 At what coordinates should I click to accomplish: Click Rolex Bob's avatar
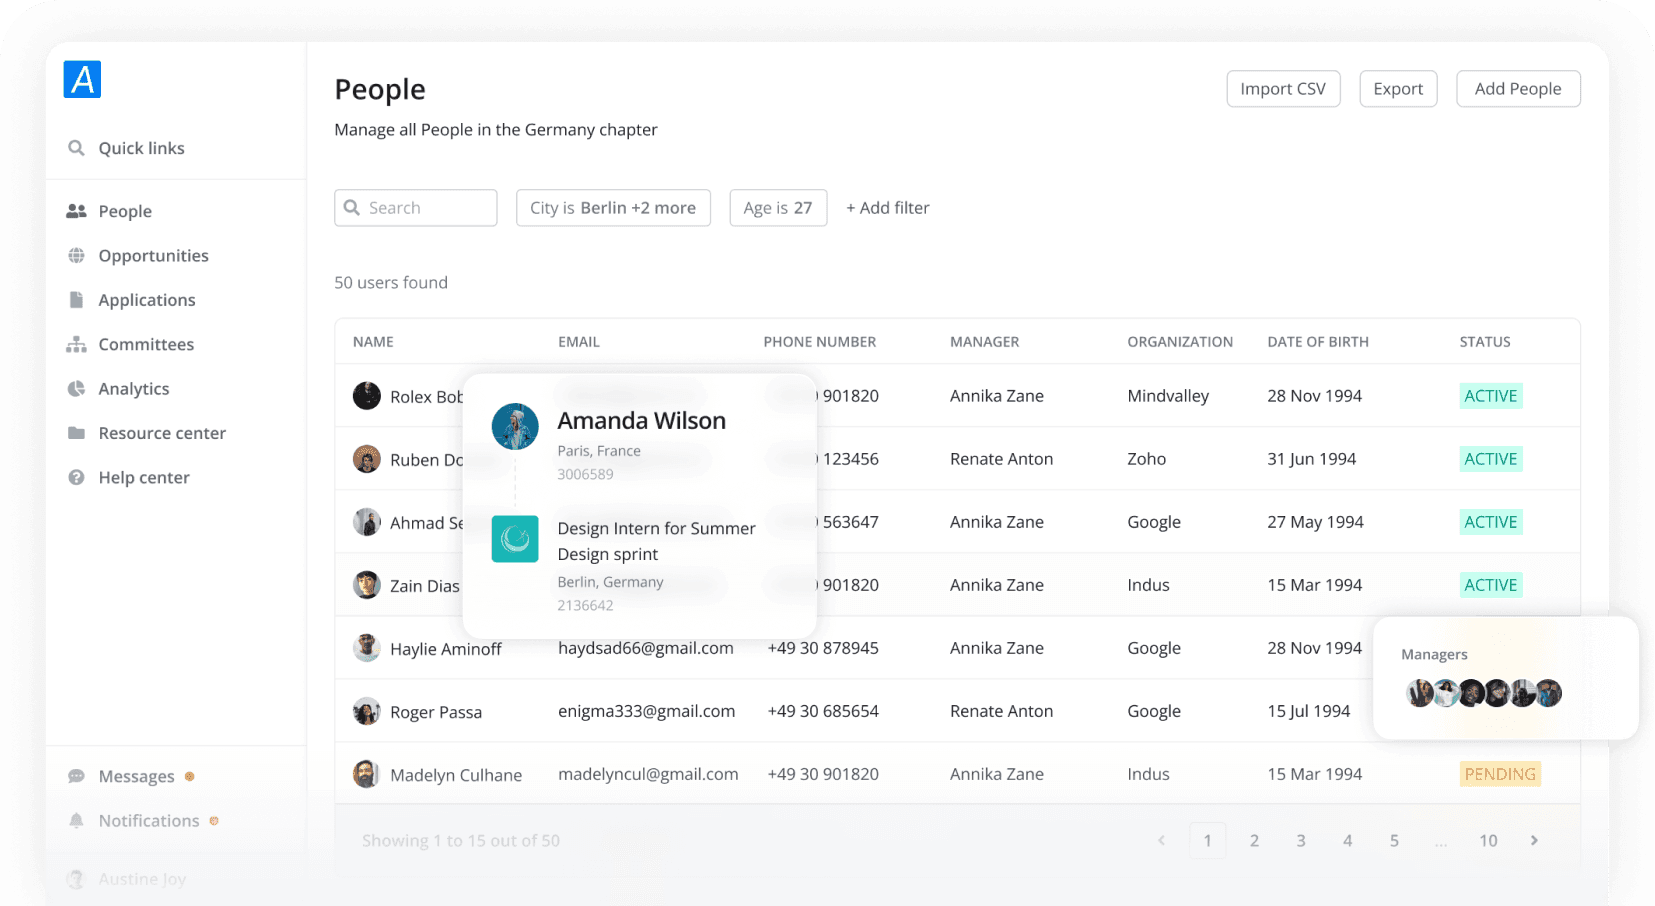[x=367, y=396]
